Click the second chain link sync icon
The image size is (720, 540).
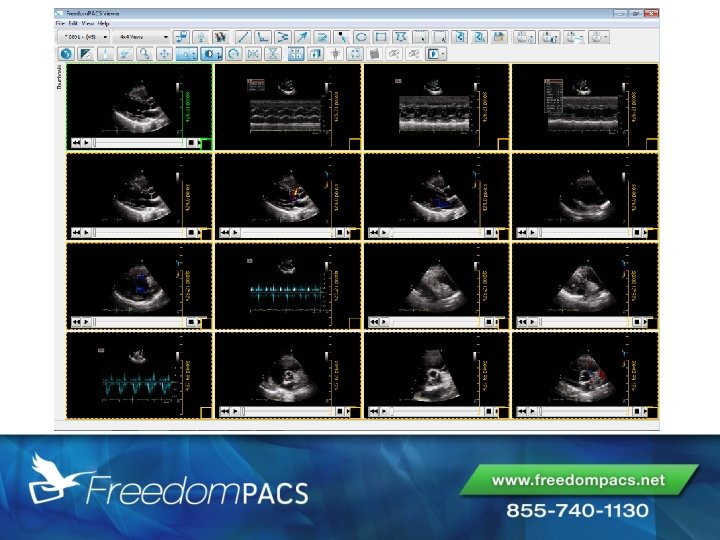[413, 54]
